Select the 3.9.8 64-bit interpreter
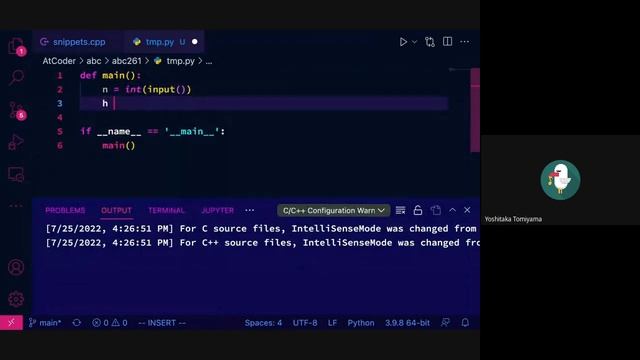 [x=407, y=322]
